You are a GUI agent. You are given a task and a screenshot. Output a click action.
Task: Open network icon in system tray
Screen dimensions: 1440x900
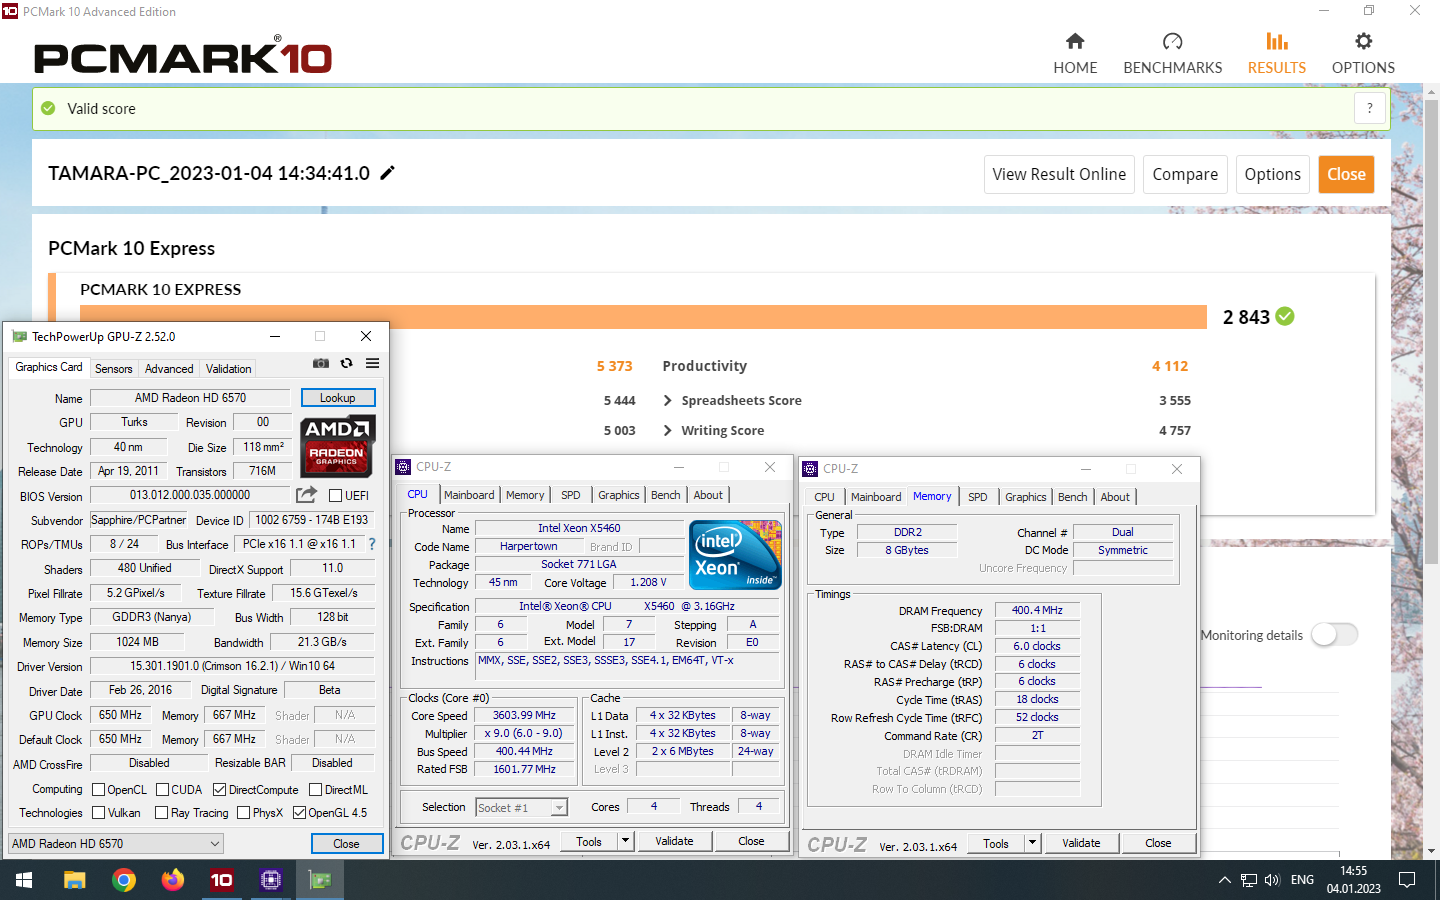coord(1249,880)
